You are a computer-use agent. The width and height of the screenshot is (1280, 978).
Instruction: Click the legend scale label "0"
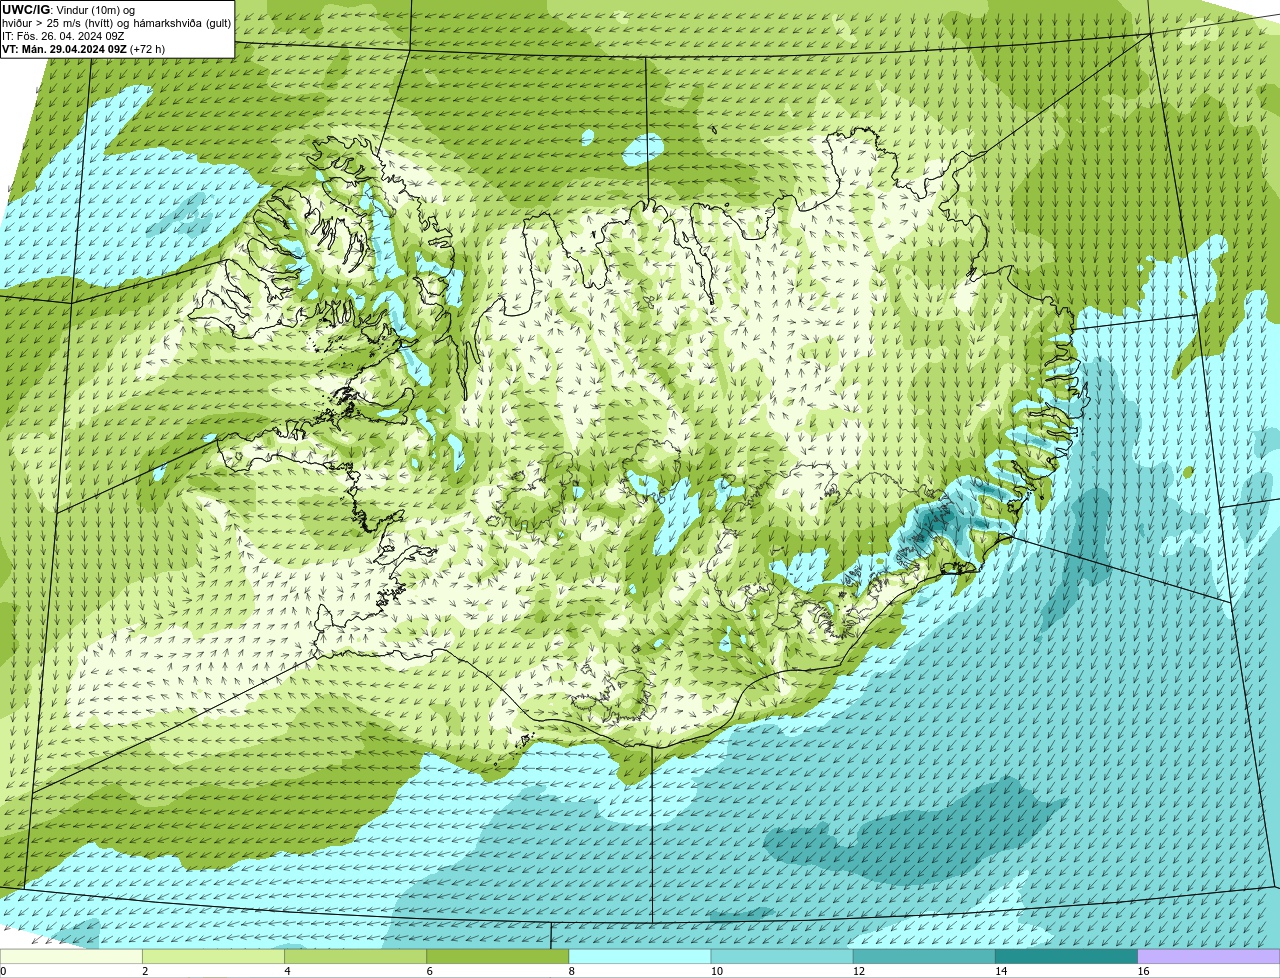pyautogui.click(x=3, y=971)
